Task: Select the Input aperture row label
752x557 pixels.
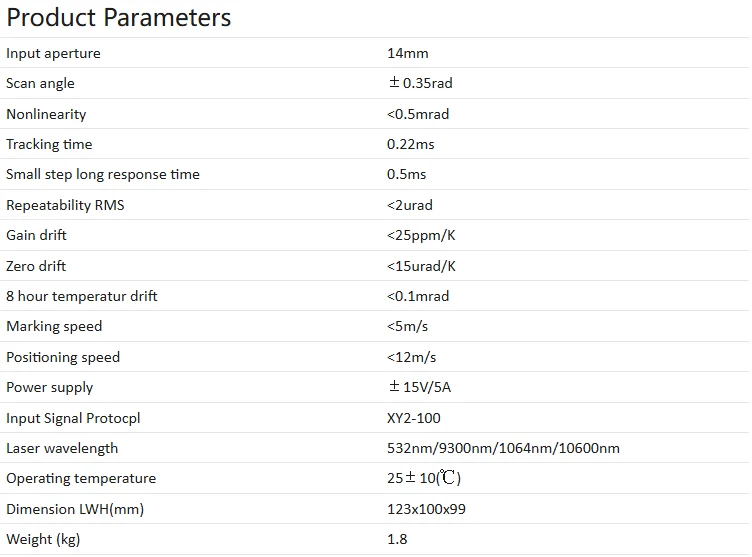Action: coord(53,53)
